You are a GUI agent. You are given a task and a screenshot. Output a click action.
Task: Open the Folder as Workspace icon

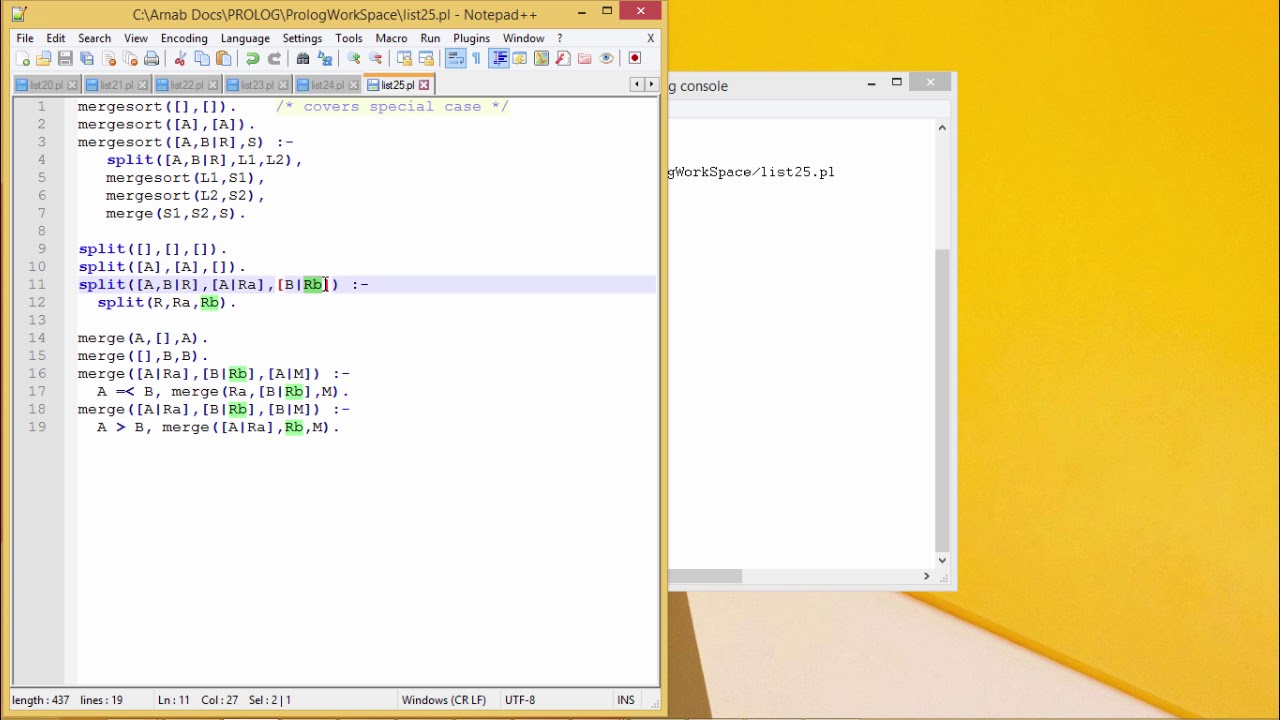click(585, 59)
